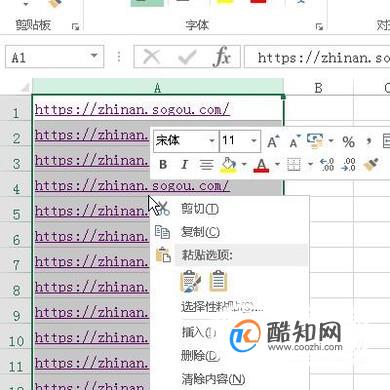Apply the red font color button
The width and height of the screenshot is (390, 390).
pos(261,165)
